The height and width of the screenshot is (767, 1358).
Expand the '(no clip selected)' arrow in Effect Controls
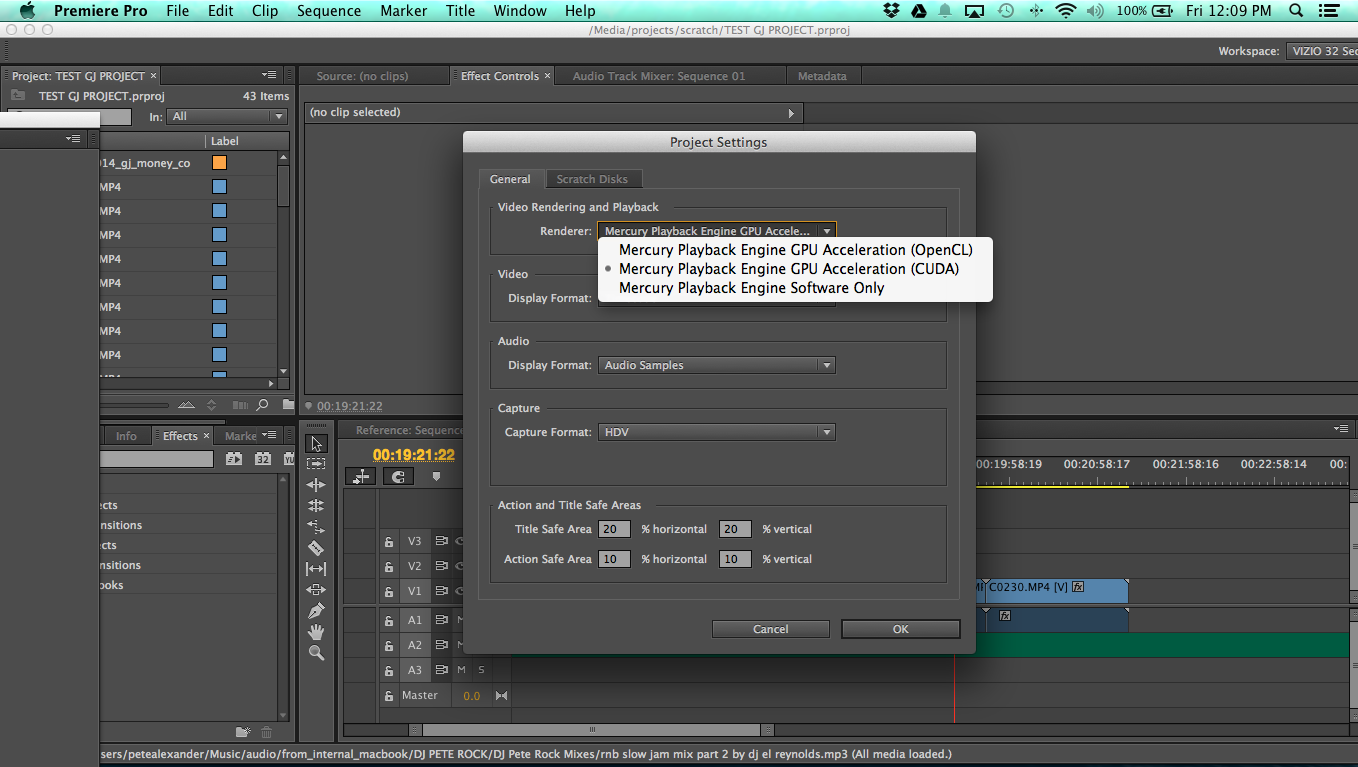coord(791,113)
